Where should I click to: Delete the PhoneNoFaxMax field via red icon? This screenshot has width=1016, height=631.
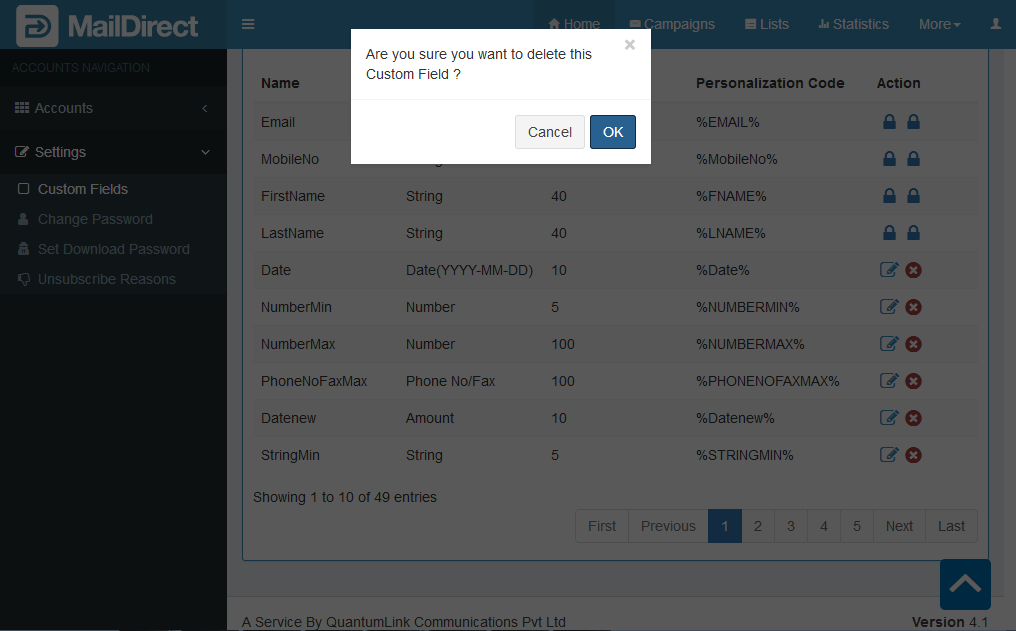click(x=913, y=381)
